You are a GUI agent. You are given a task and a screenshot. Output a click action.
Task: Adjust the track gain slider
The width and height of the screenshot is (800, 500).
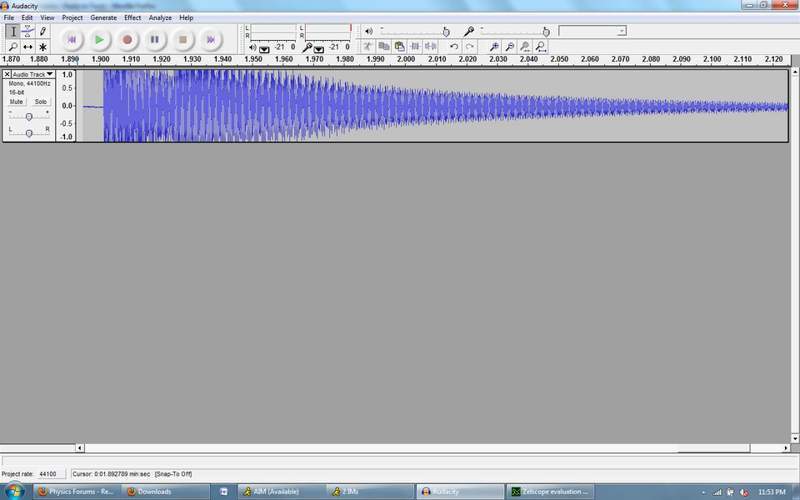coord(29,116)
